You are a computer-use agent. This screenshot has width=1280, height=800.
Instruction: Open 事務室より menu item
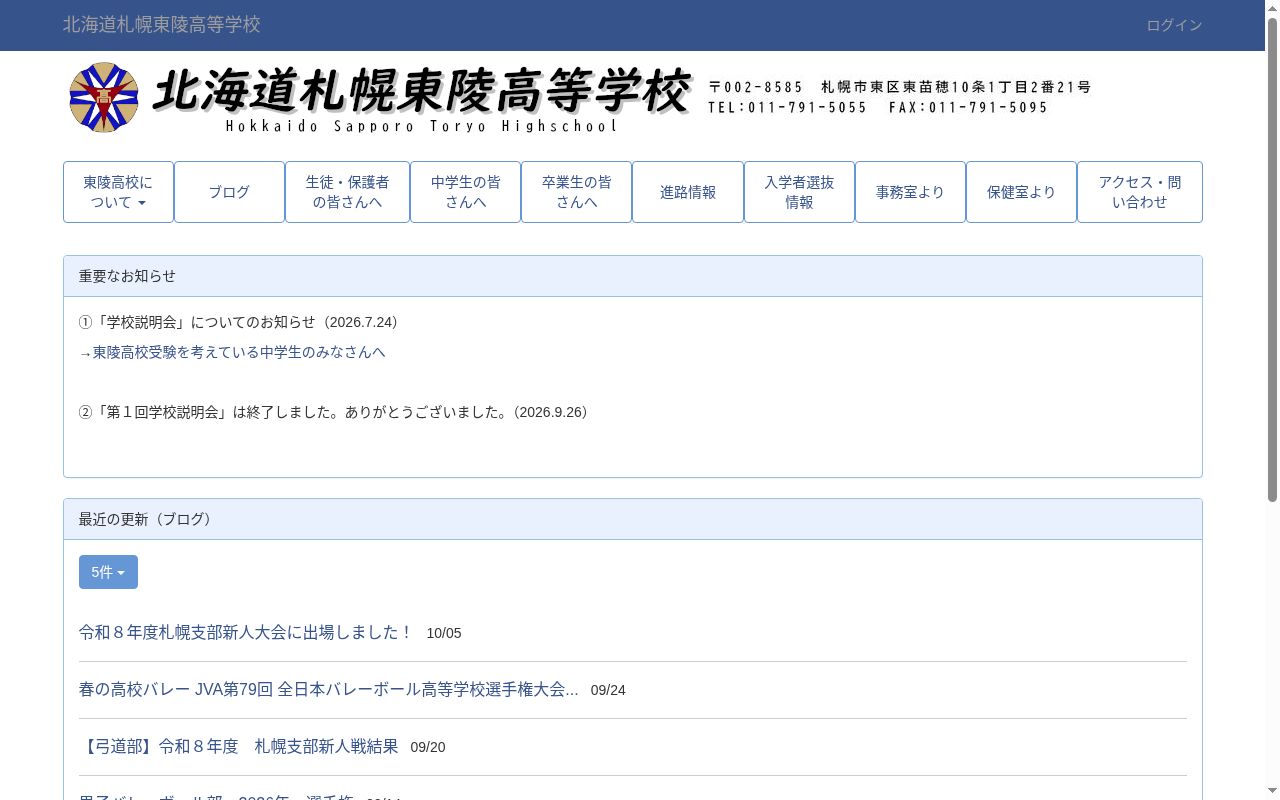pos(910,192)
